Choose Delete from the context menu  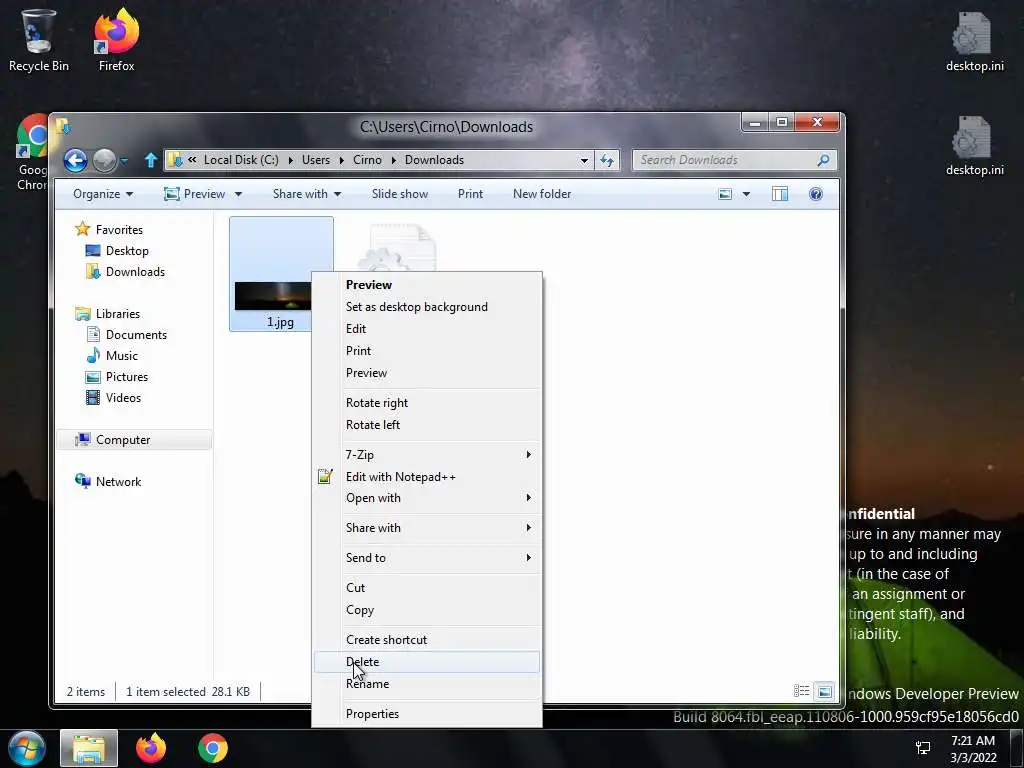[x=427, y=662]
